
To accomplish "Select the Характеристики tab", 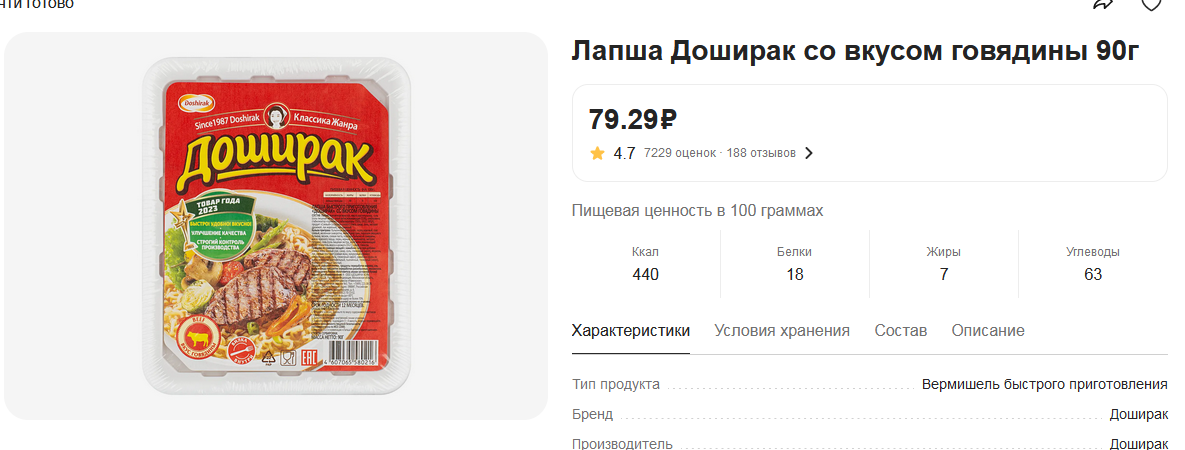I will point(631,331).
